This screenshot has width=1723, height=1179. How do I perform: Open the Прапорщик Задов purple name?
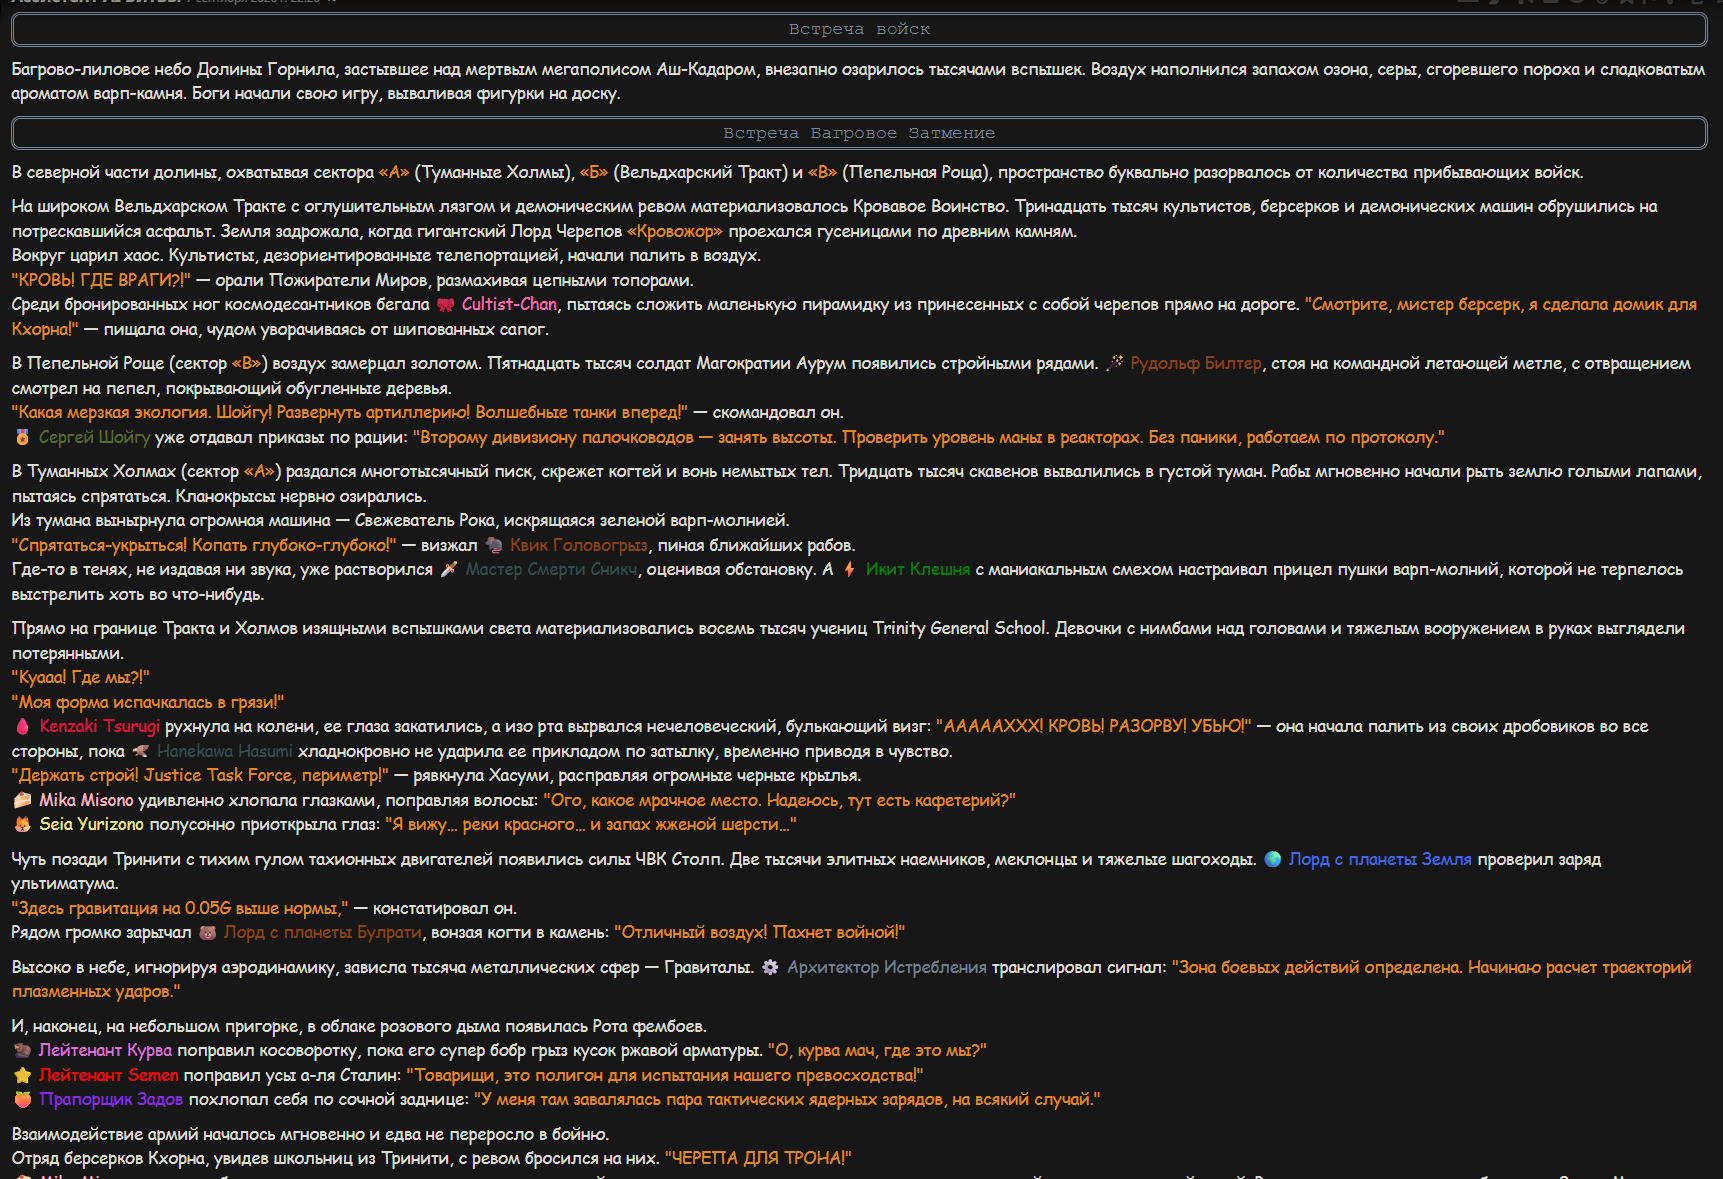pos(111,1099)
